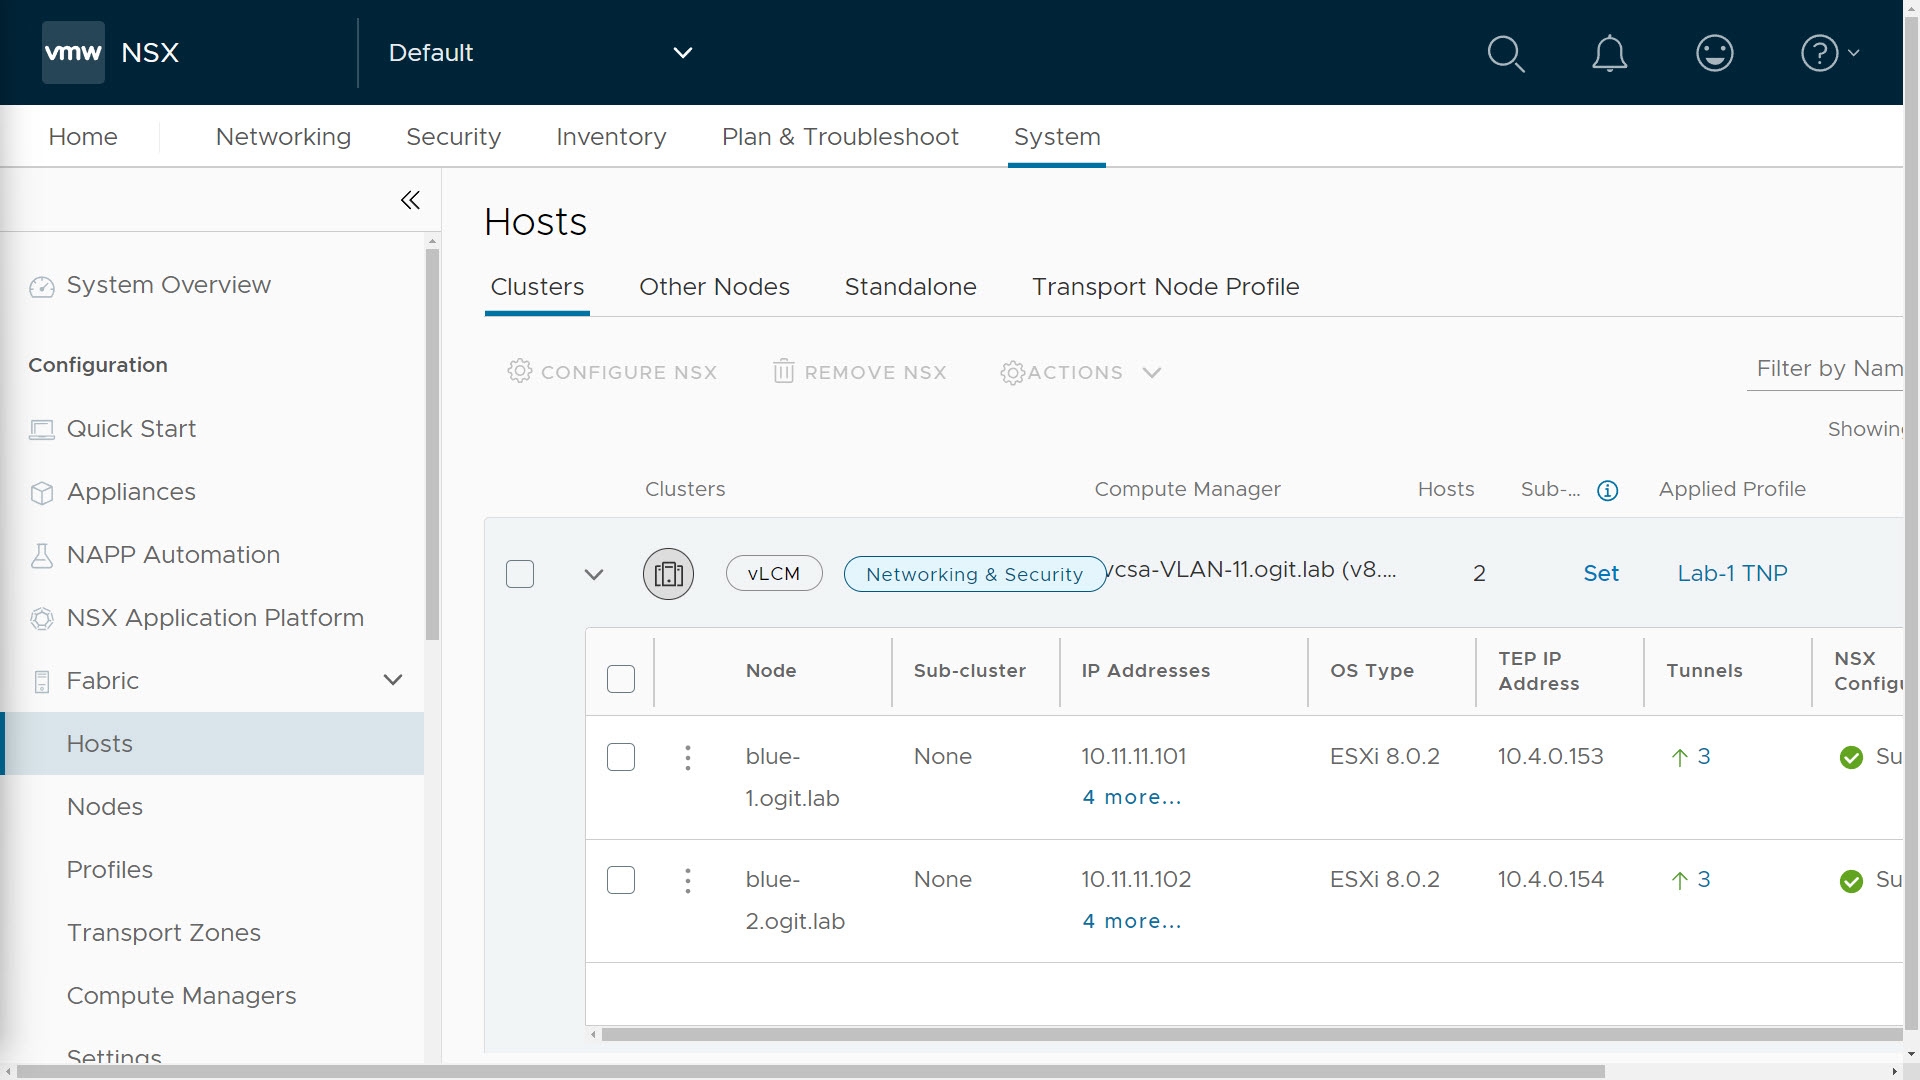
Task: Collapse the sidebar with double chevron icon
Action: tap(410, 200)
